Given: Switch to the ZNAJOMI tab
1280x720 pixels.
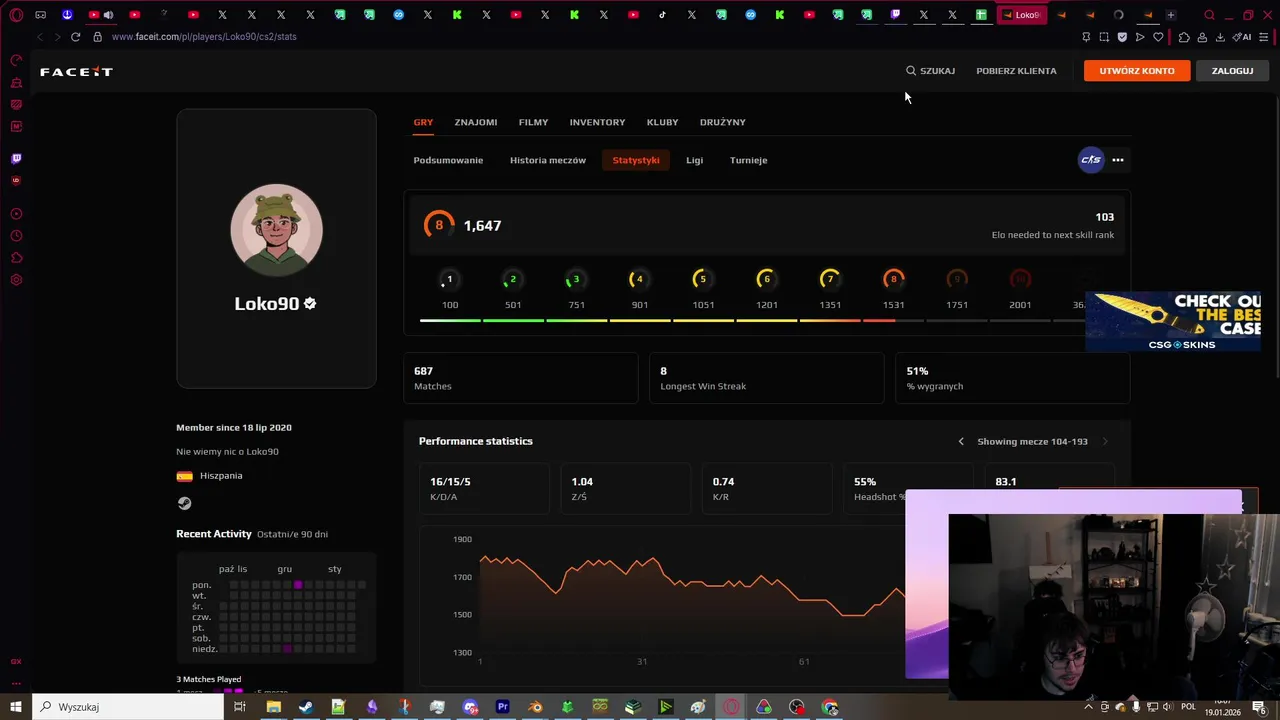Looking at the screenshot, I should tap(476, 122).
